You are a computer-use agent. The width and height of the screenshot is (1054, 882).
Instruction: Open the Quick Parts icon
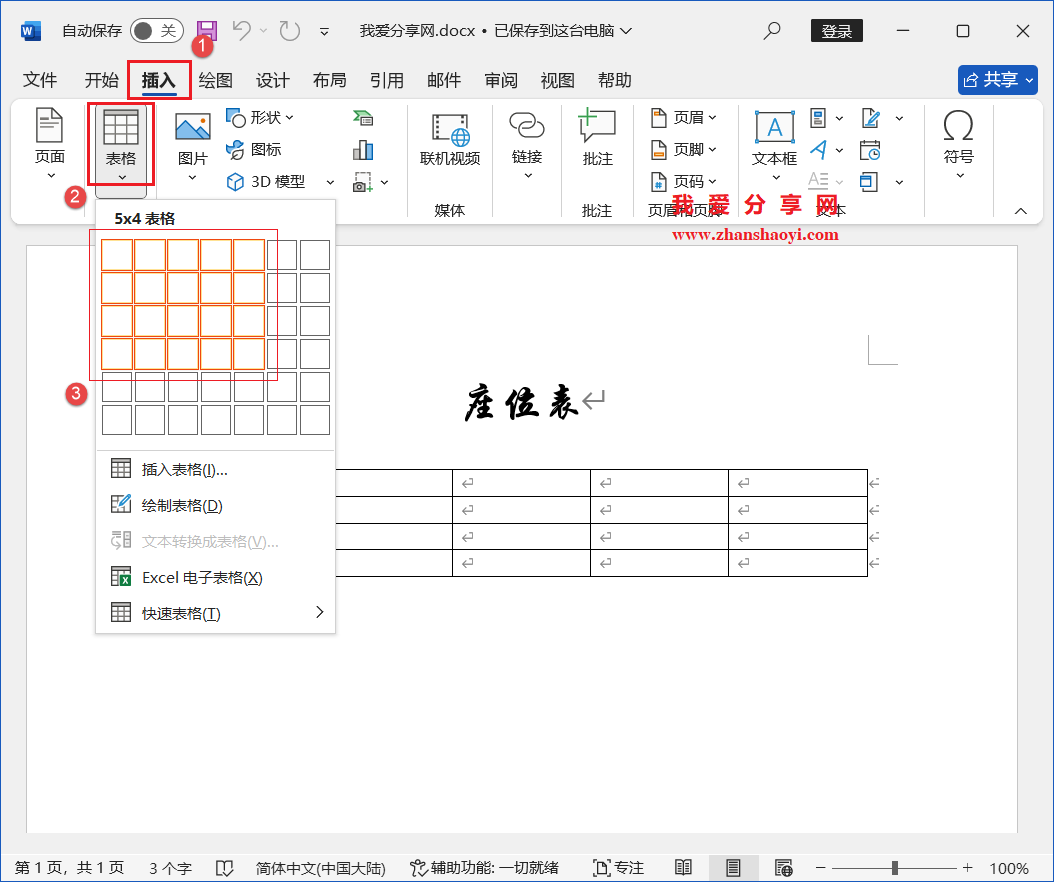[x=818, y=118]
